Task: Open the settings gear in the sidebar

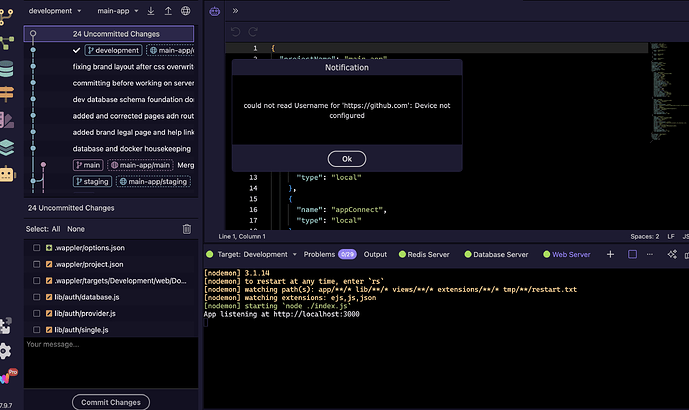Action: click(5, 351)
